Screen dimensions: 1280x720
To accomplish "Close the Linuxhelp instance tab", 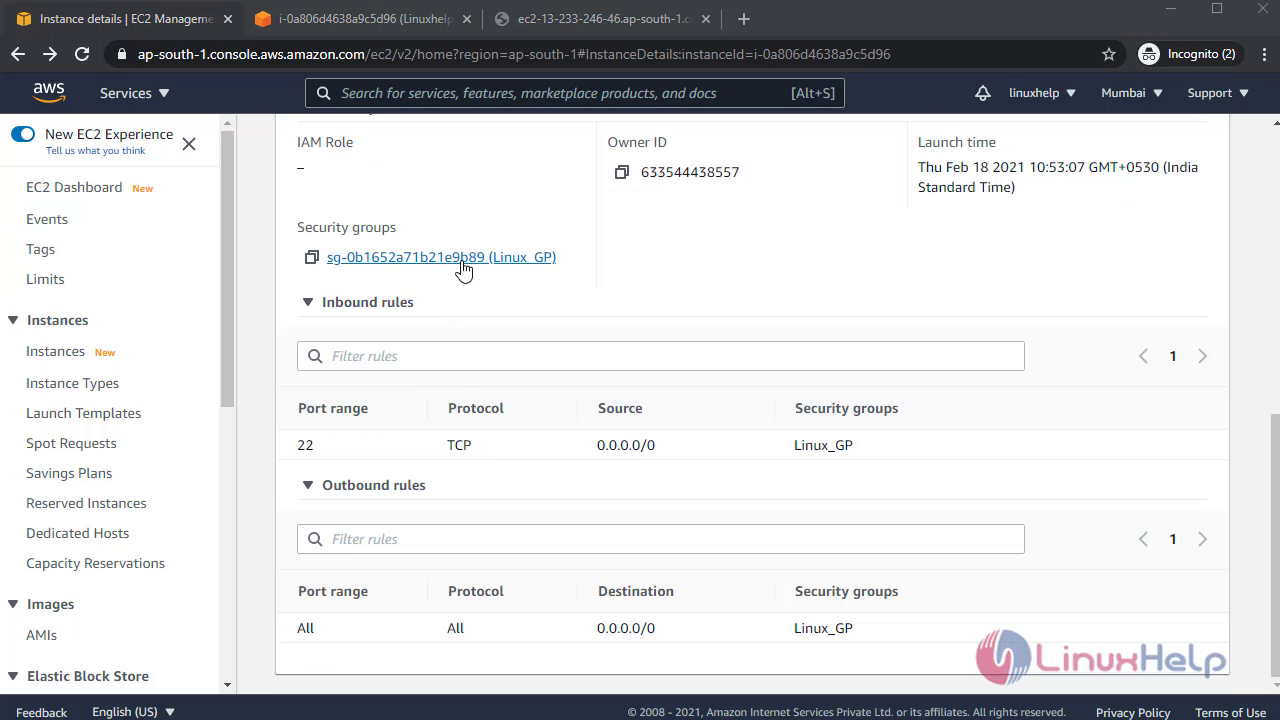I will (x=467, y=19).
